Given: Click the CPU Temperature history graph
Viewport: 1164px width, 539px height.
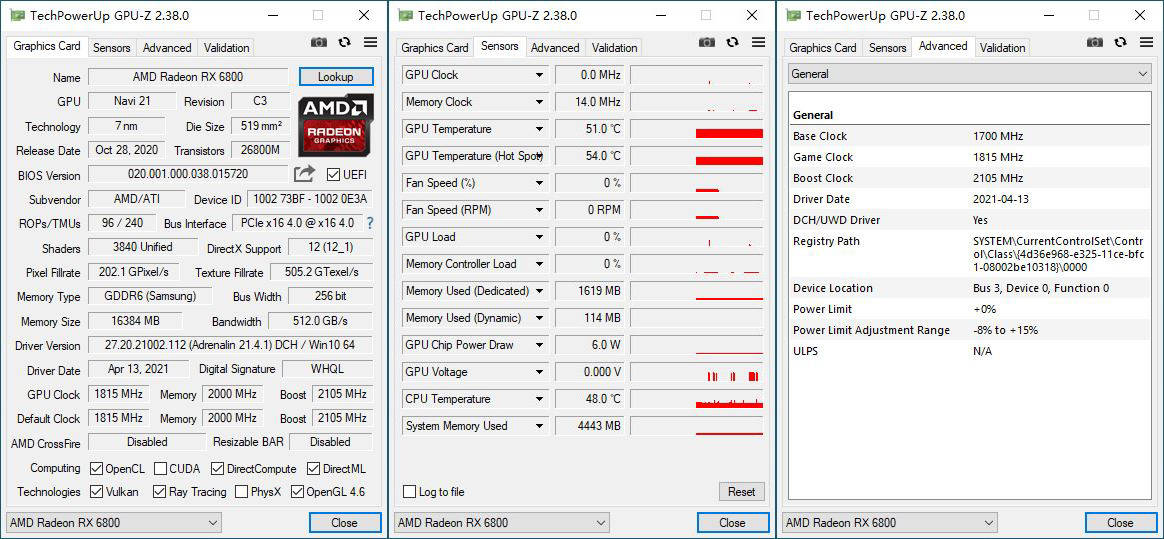Looking at the screenshot, I should click(697, 399).
